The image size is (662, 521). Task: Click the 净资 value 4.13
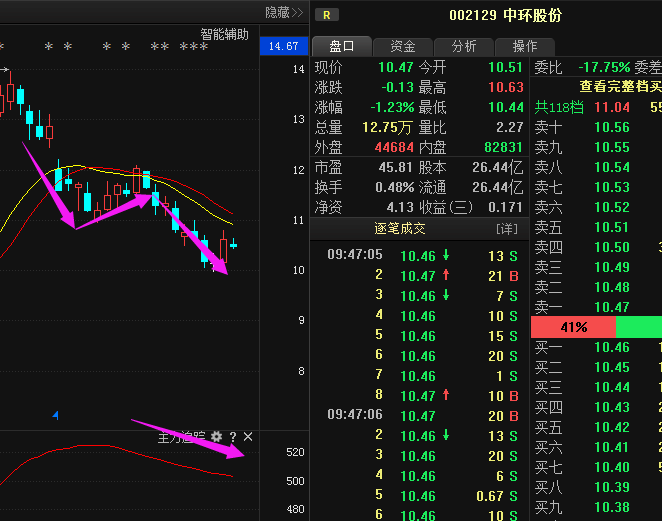pos(400,207)
